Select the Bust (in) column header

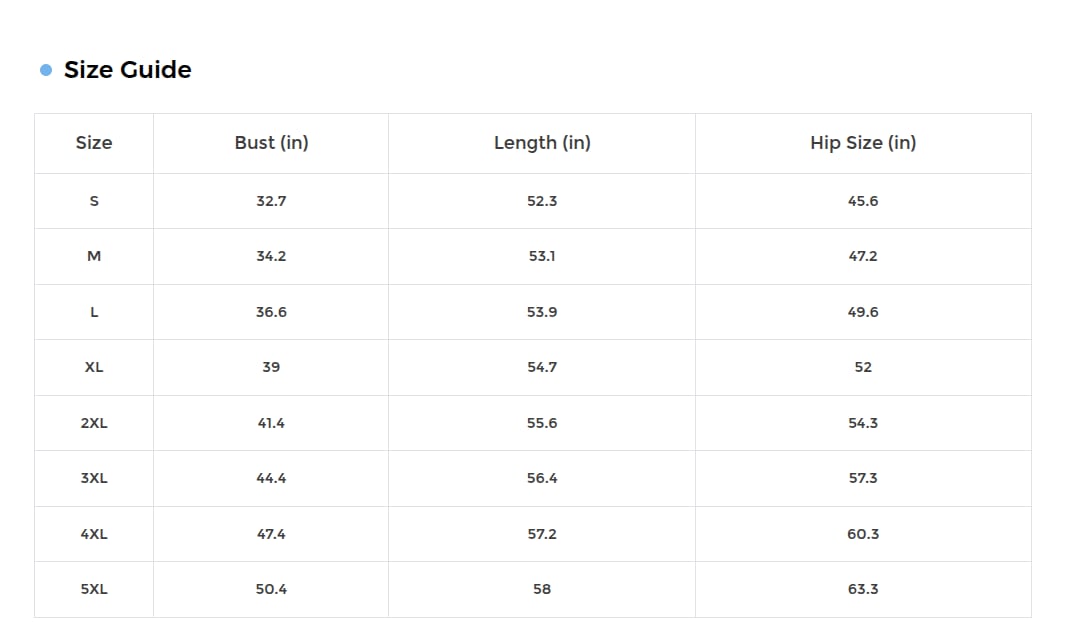(271, 143)
